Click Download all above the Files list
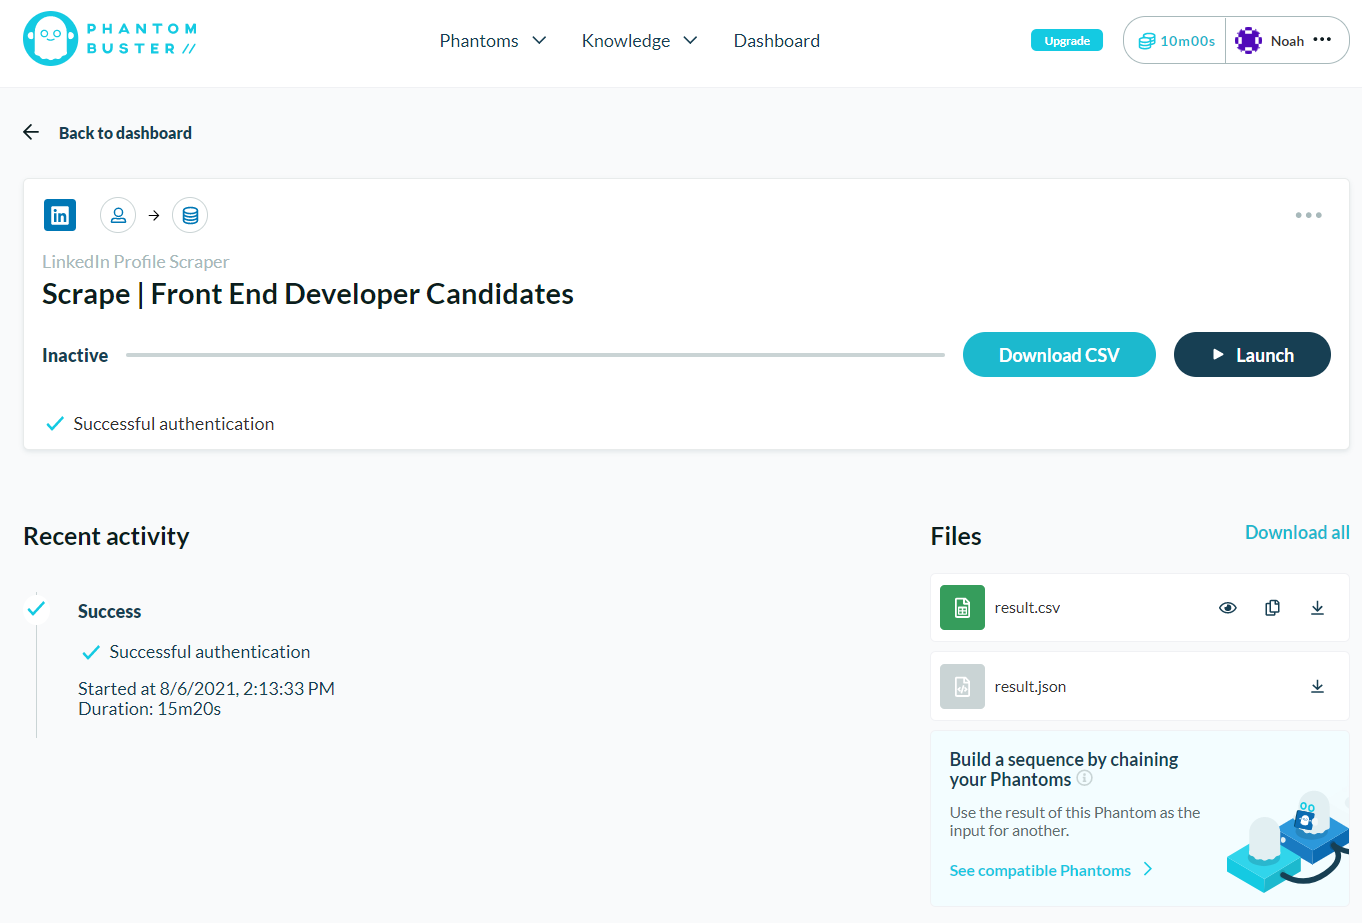 point(1297,532)
